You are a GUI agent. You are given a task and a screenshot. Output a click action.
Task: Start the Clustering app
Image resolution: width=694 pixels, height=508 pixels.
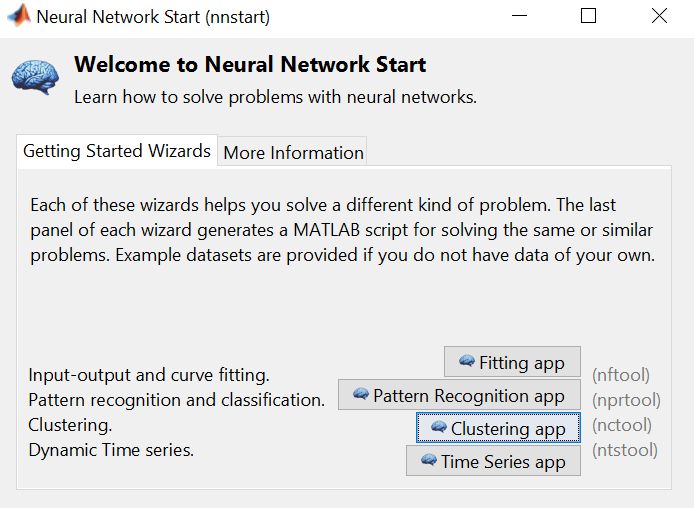498,428
